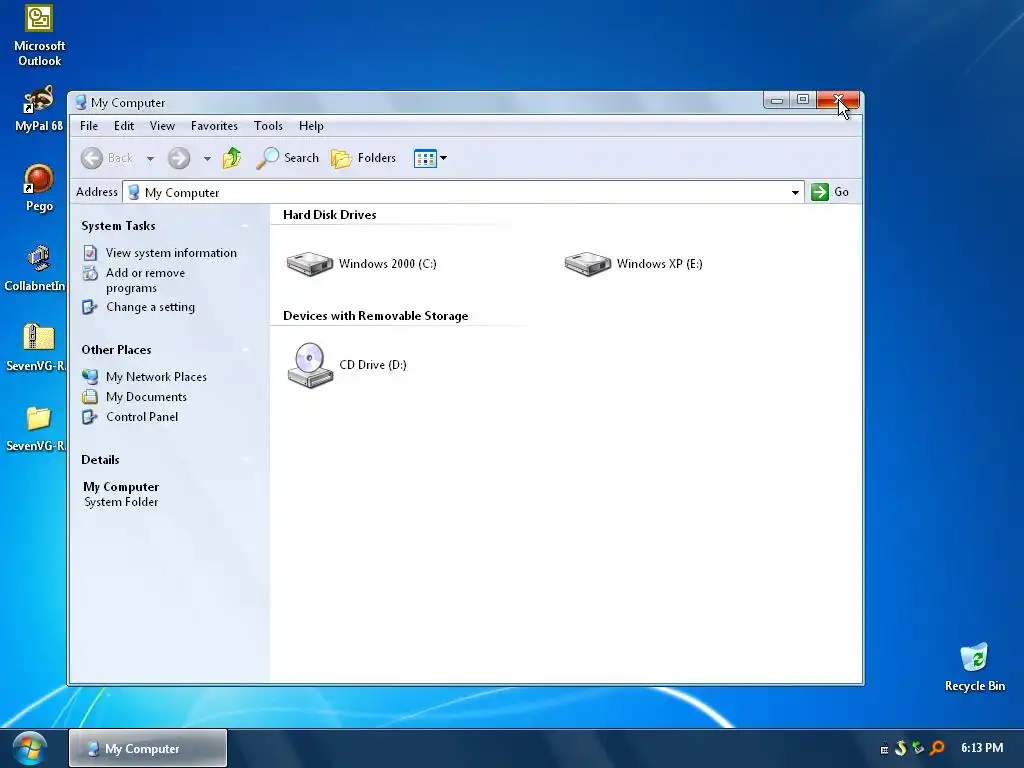Open Control Panel link

coord(142,417)
